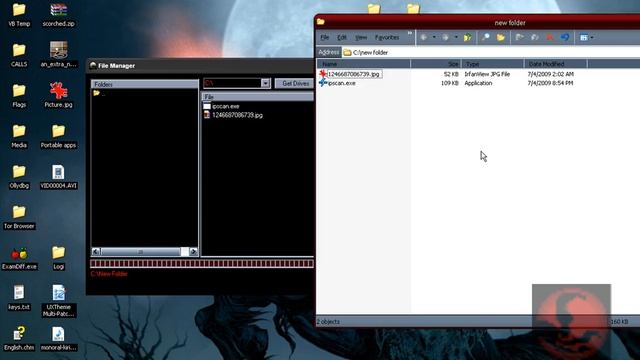Screen dimensions: 640x360
Task: Launch ExamDiff.exe from the desktop
Action: pos(19,258)
